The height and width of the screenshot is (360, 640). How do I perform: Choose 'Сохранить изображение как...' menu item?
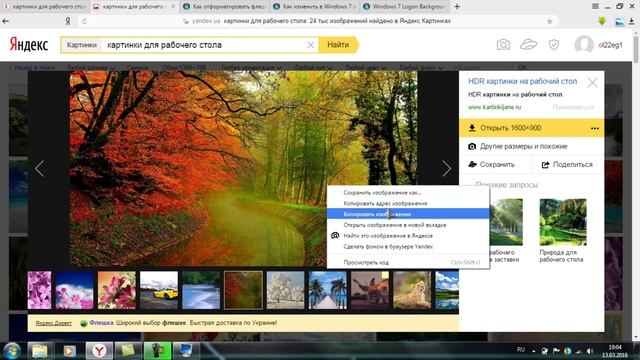coord(408,192)
